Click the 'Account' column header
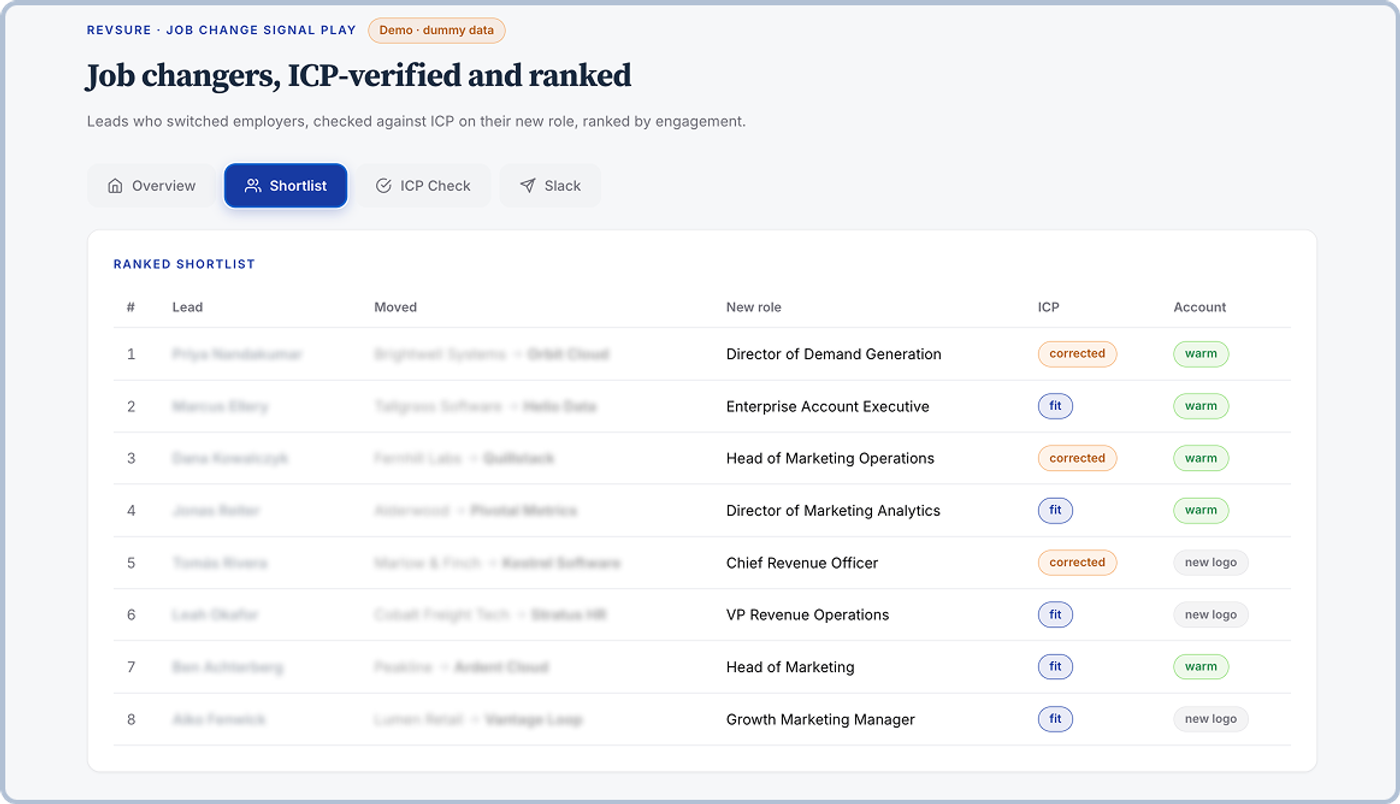 (1200, 307)
